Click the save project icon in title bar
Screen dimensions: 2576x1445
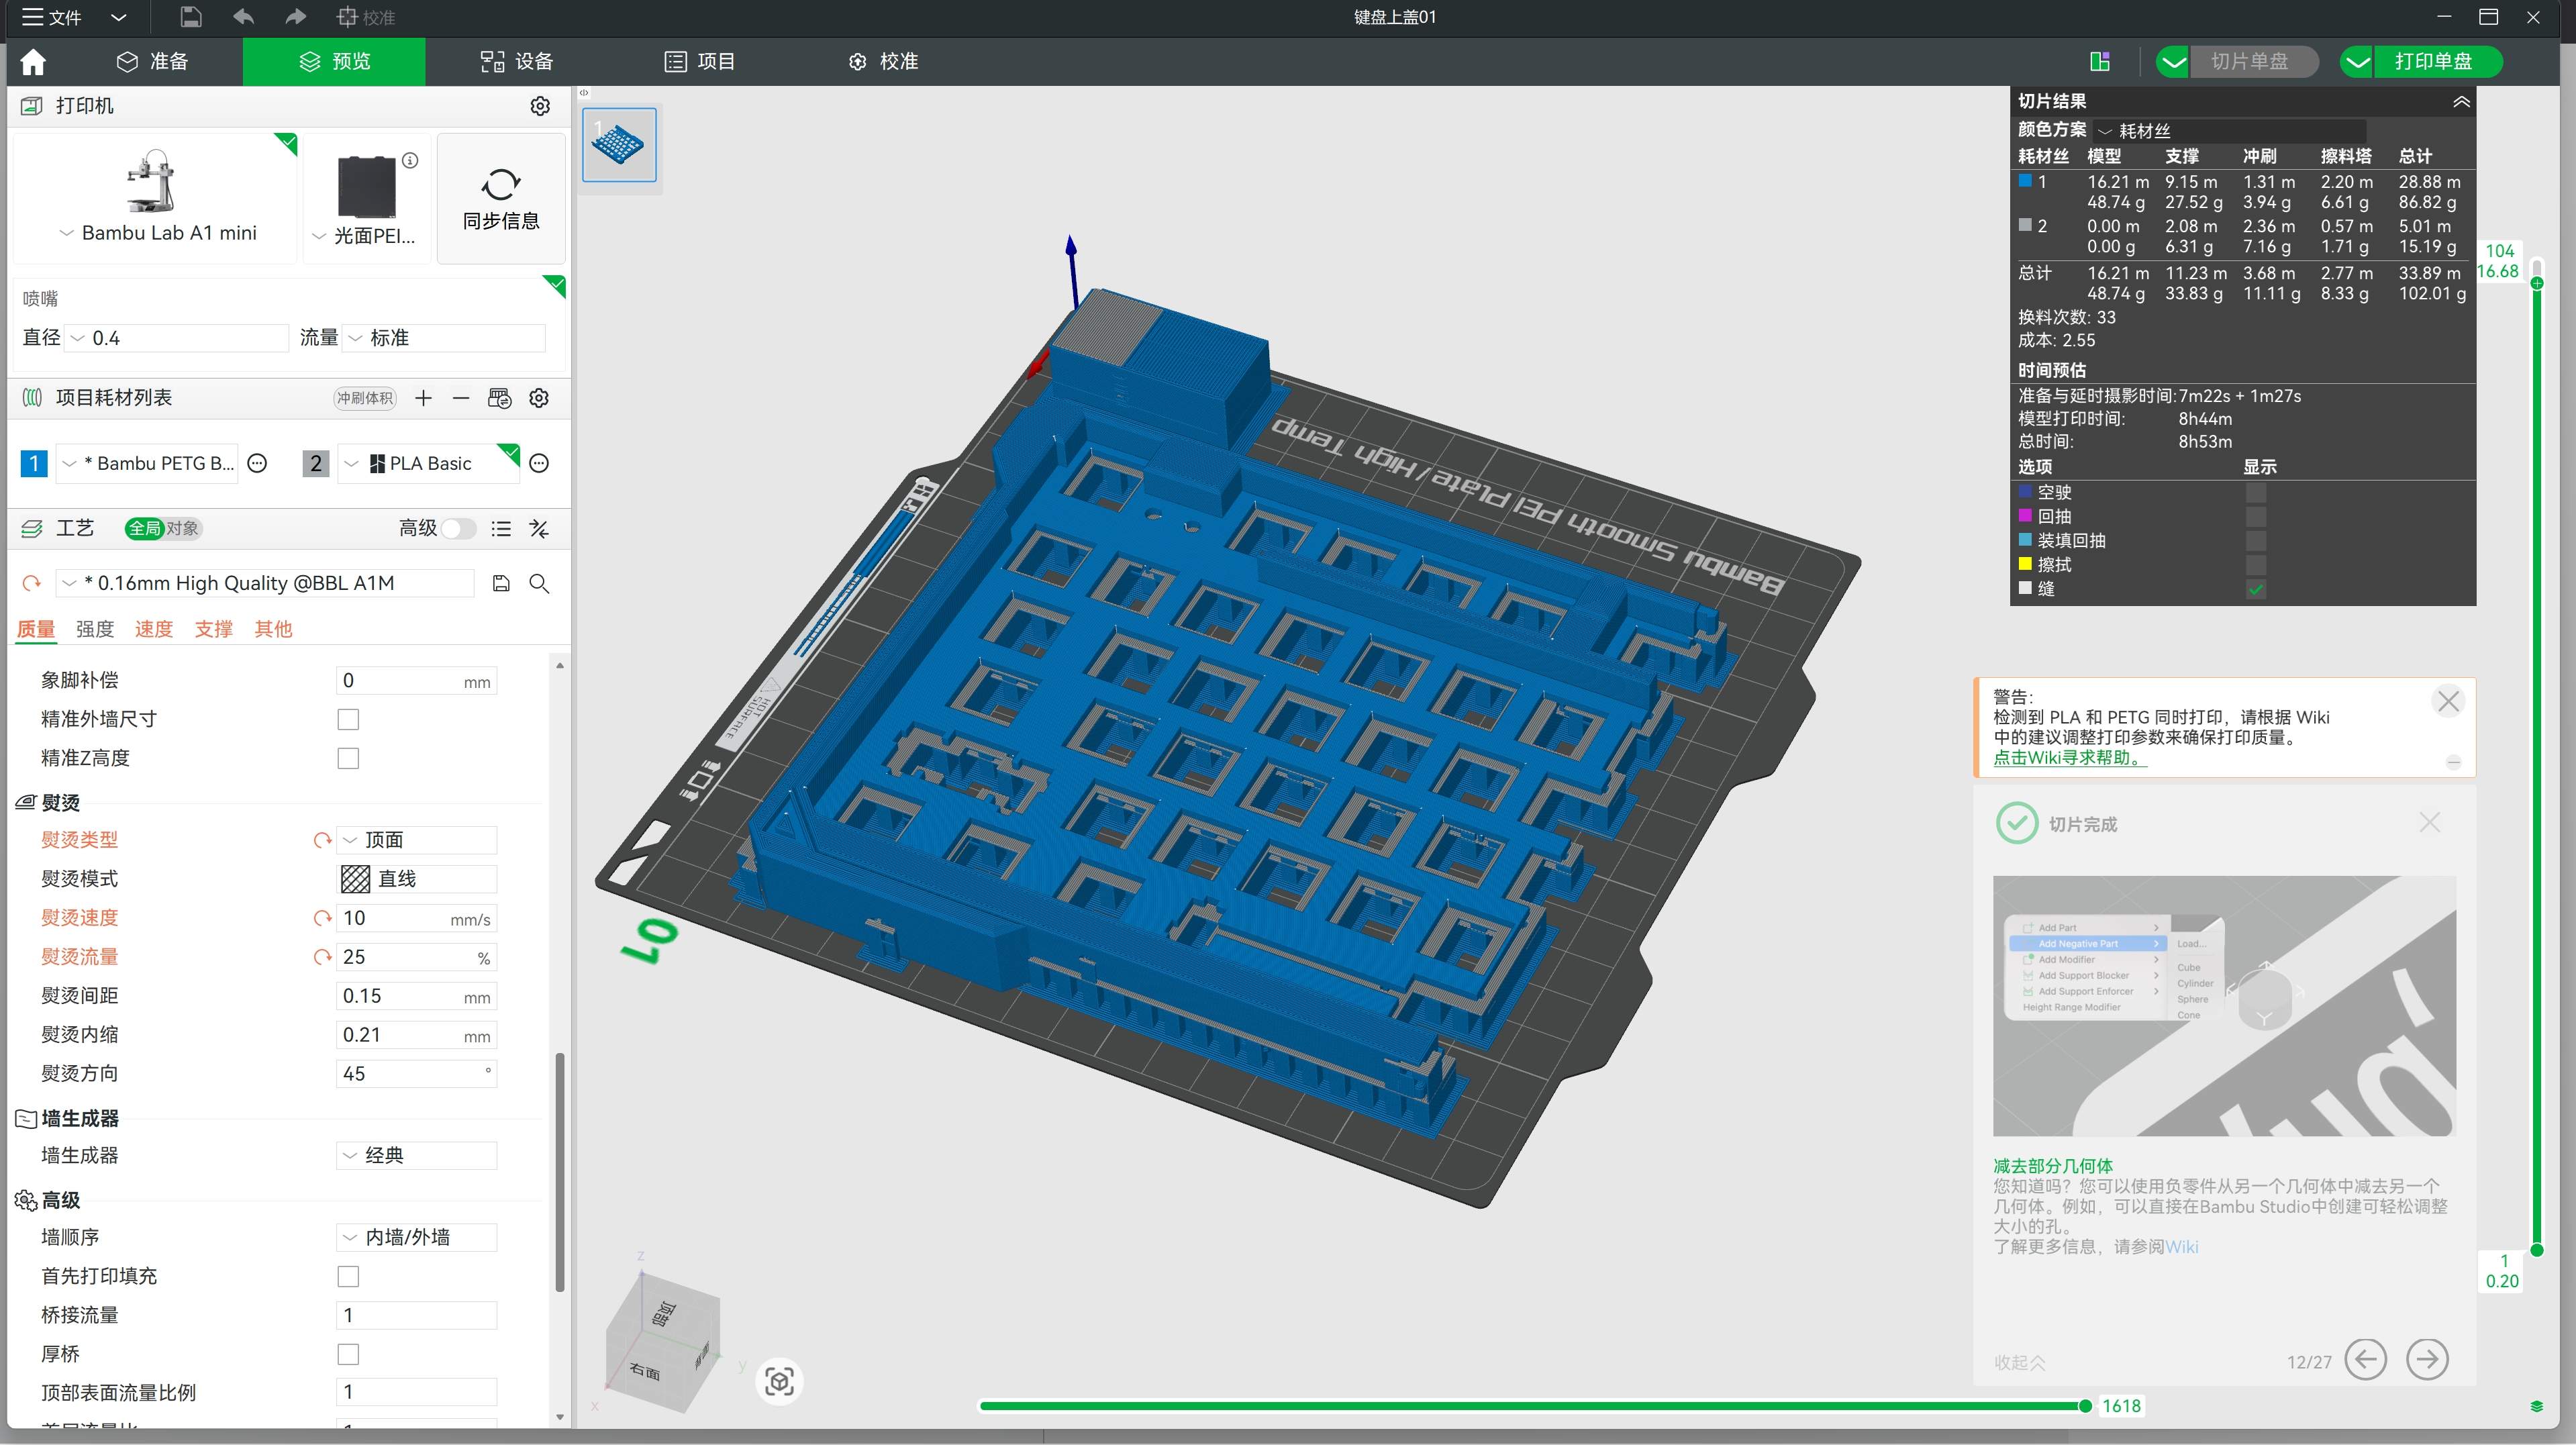click(x=190, y=17)
